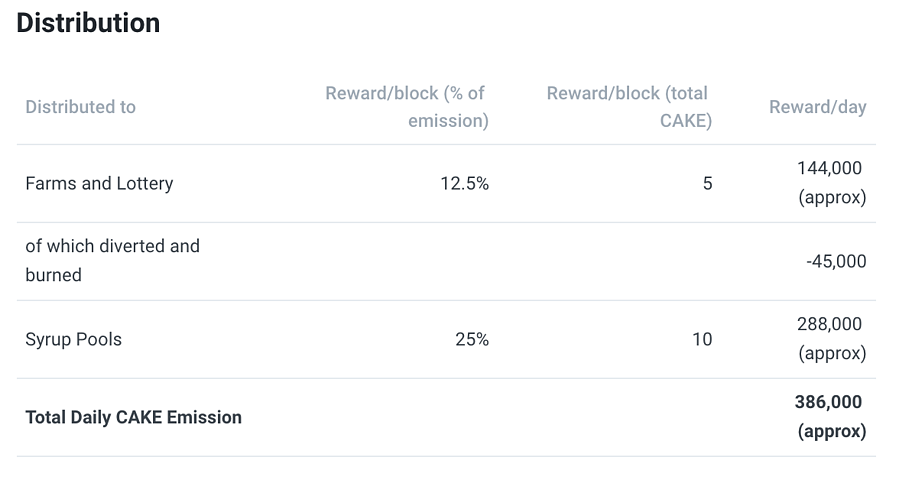
Task: Click the Farms reward value of 5
Action: click(x=707, y=183)
